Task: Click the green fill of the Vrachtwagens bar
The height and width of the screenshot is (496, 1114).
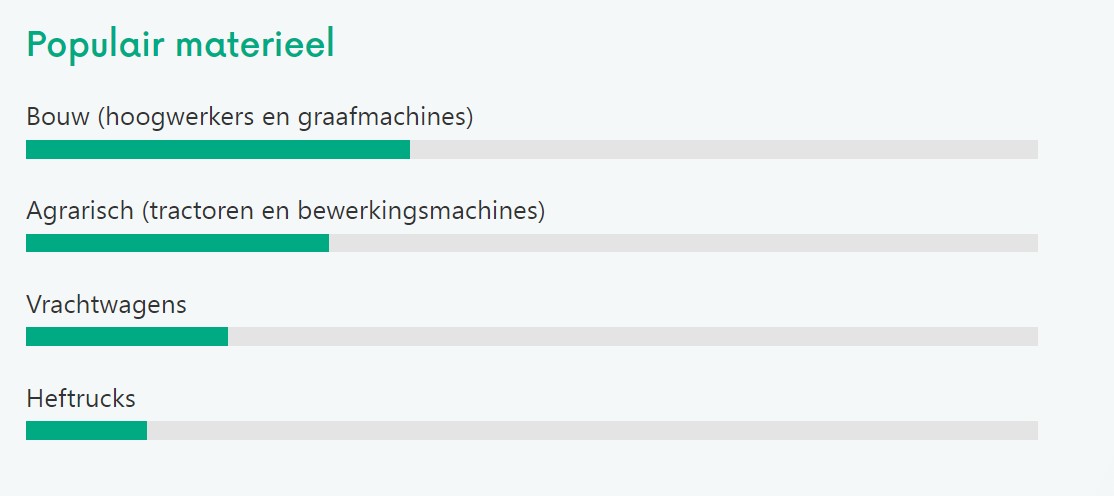Action: (x=127, y=337)
